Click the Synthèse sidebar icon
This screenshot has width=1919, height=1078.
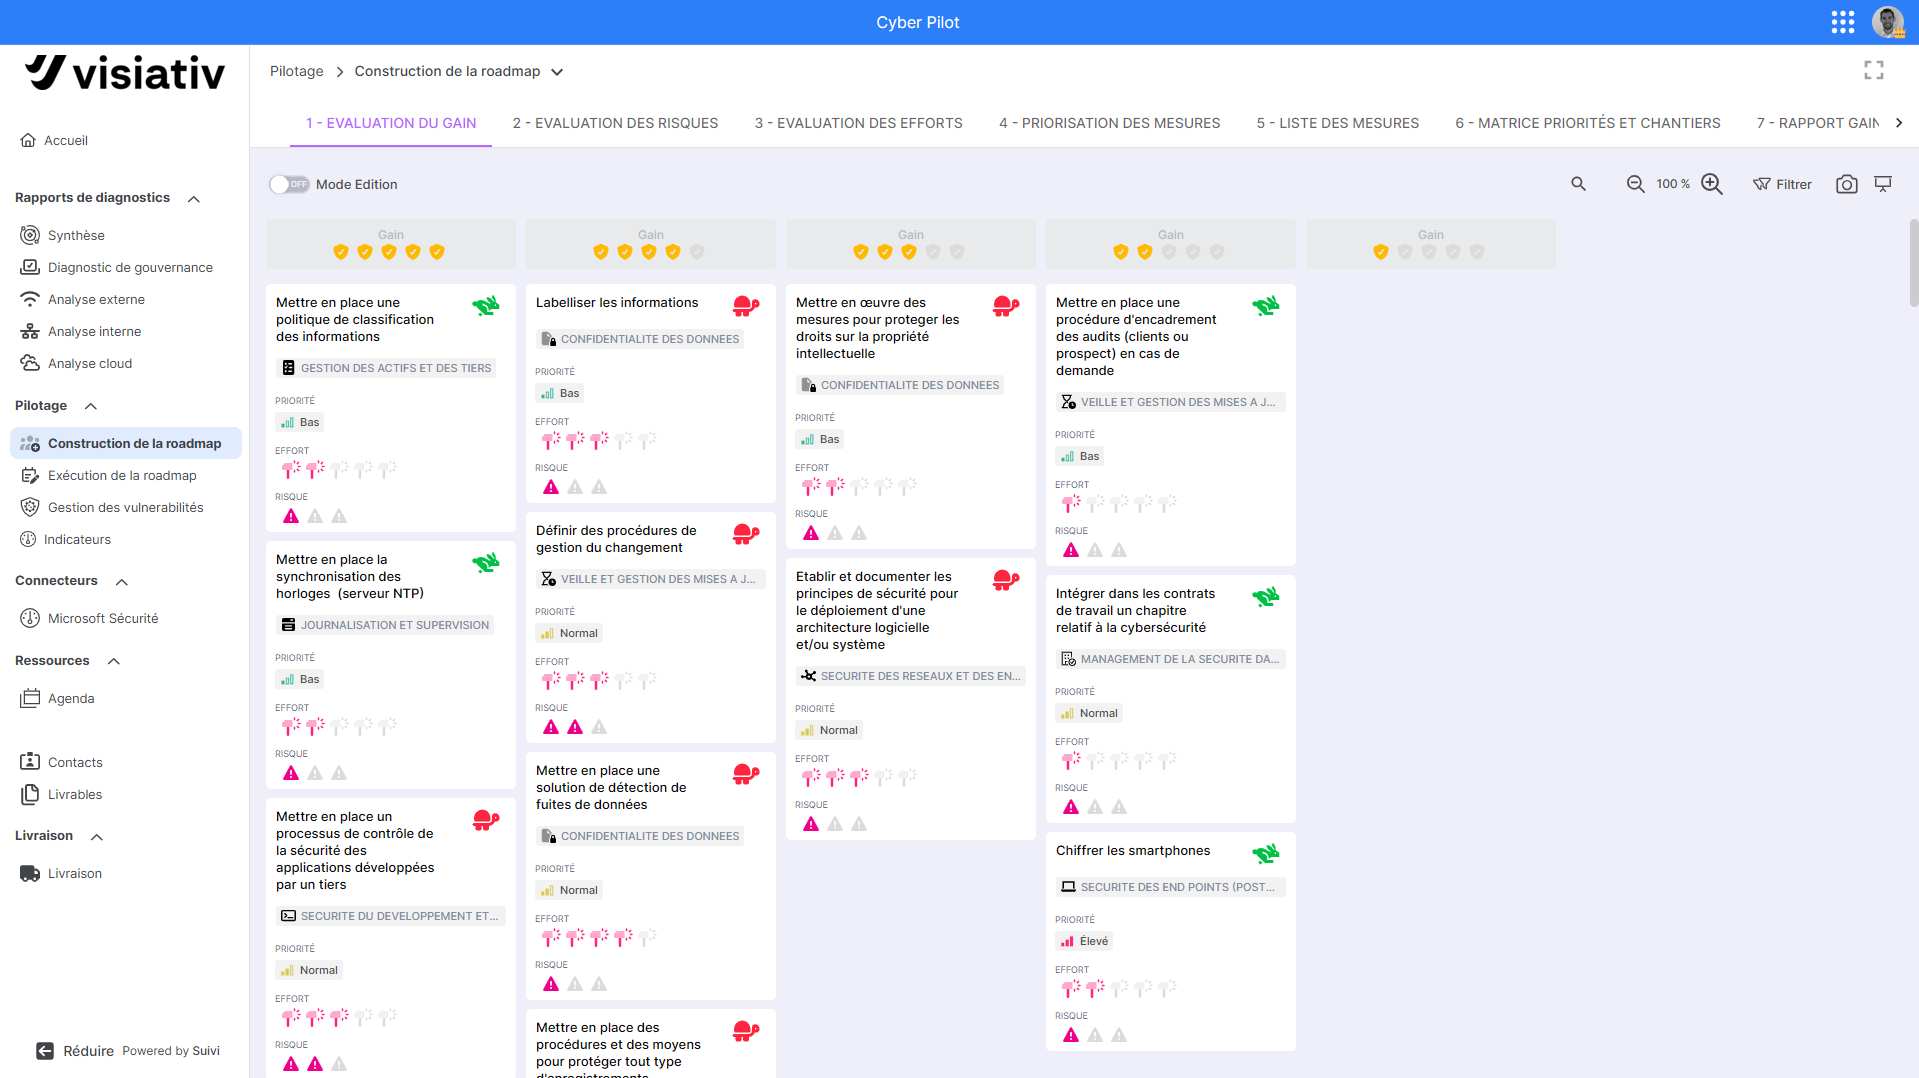(x=30, y=235)
